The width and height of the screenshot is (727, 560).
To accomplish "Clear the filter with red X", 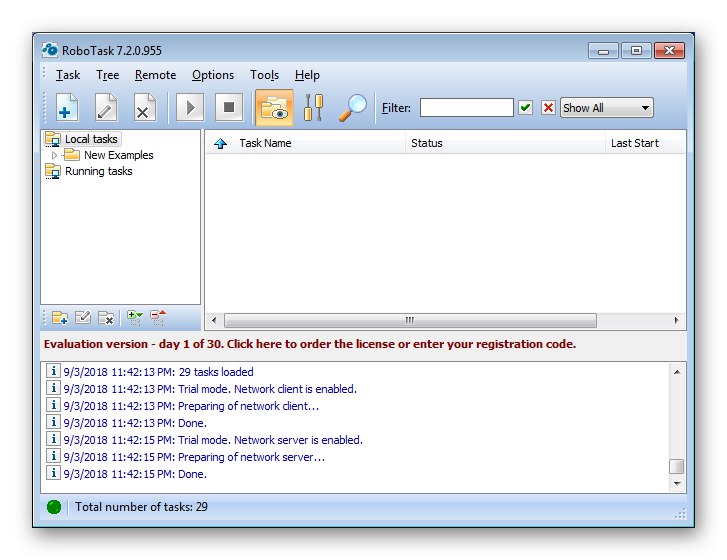I will tap(548, 108).
